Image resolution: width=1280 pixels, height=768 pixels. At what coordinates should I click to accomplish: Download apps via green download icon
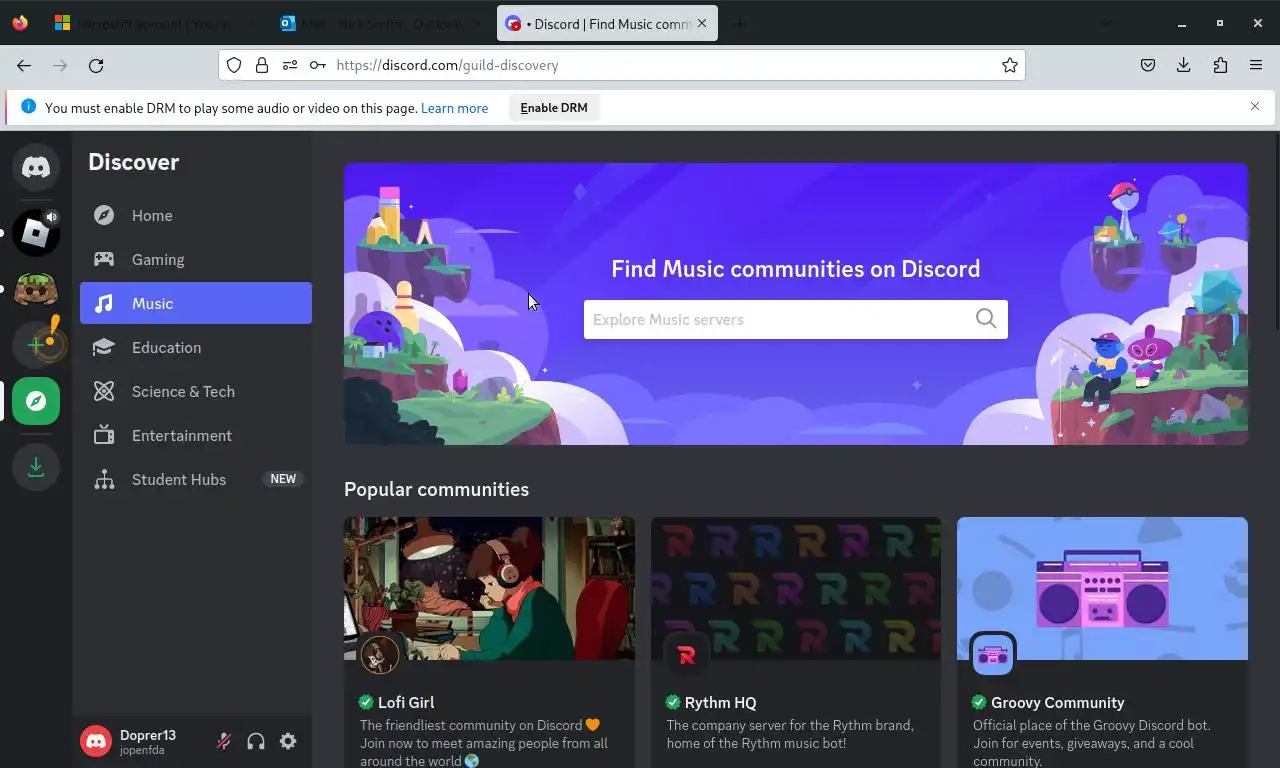tap(36, 467)
